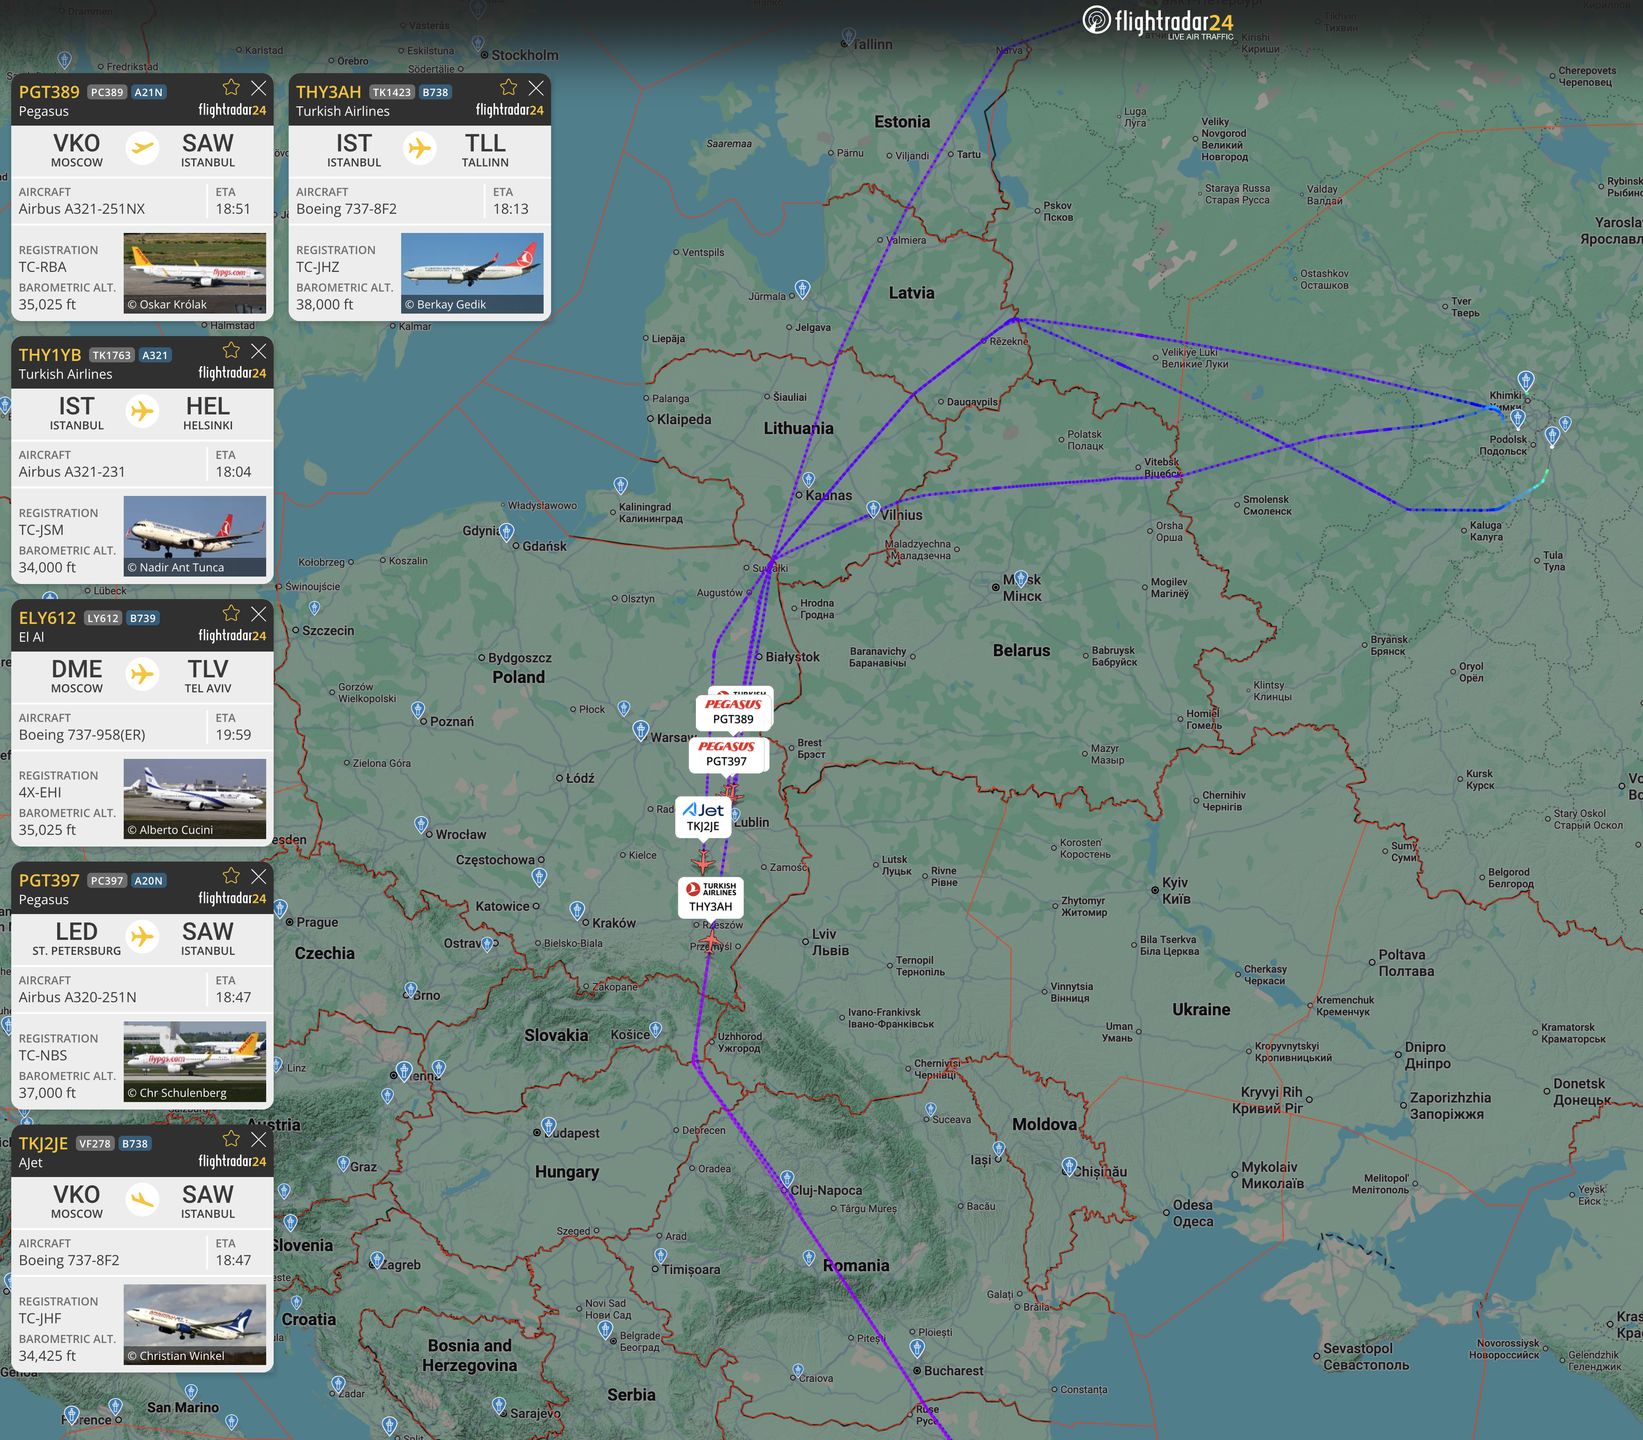Select the Chișinău airport pin
Screen dimensions: 1643x1440
(x=1069, y=1168)
